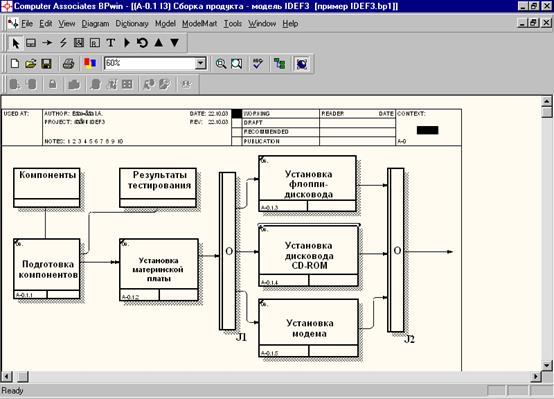Image resolution: width=554 pixels, height=399 pixels.
Task: Toggle the Model Explorer tree icon
Action: 279,64
